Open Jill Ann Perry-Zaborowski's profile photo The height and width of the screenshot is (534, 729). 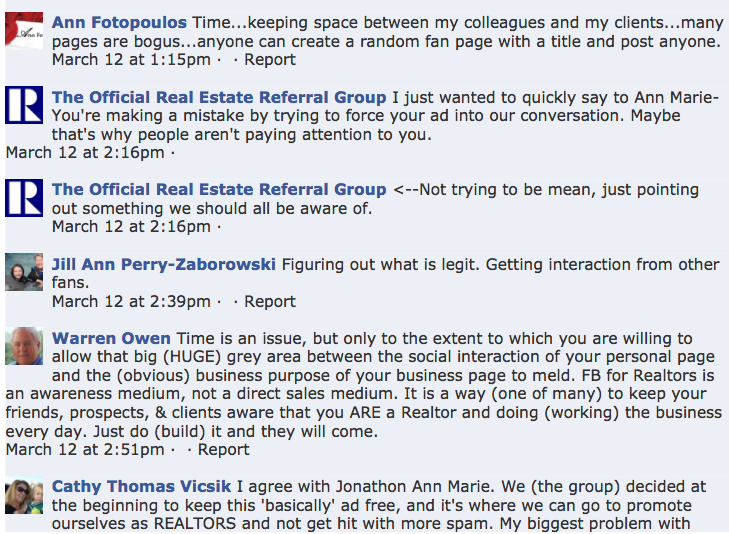click(x=24, y=273)
